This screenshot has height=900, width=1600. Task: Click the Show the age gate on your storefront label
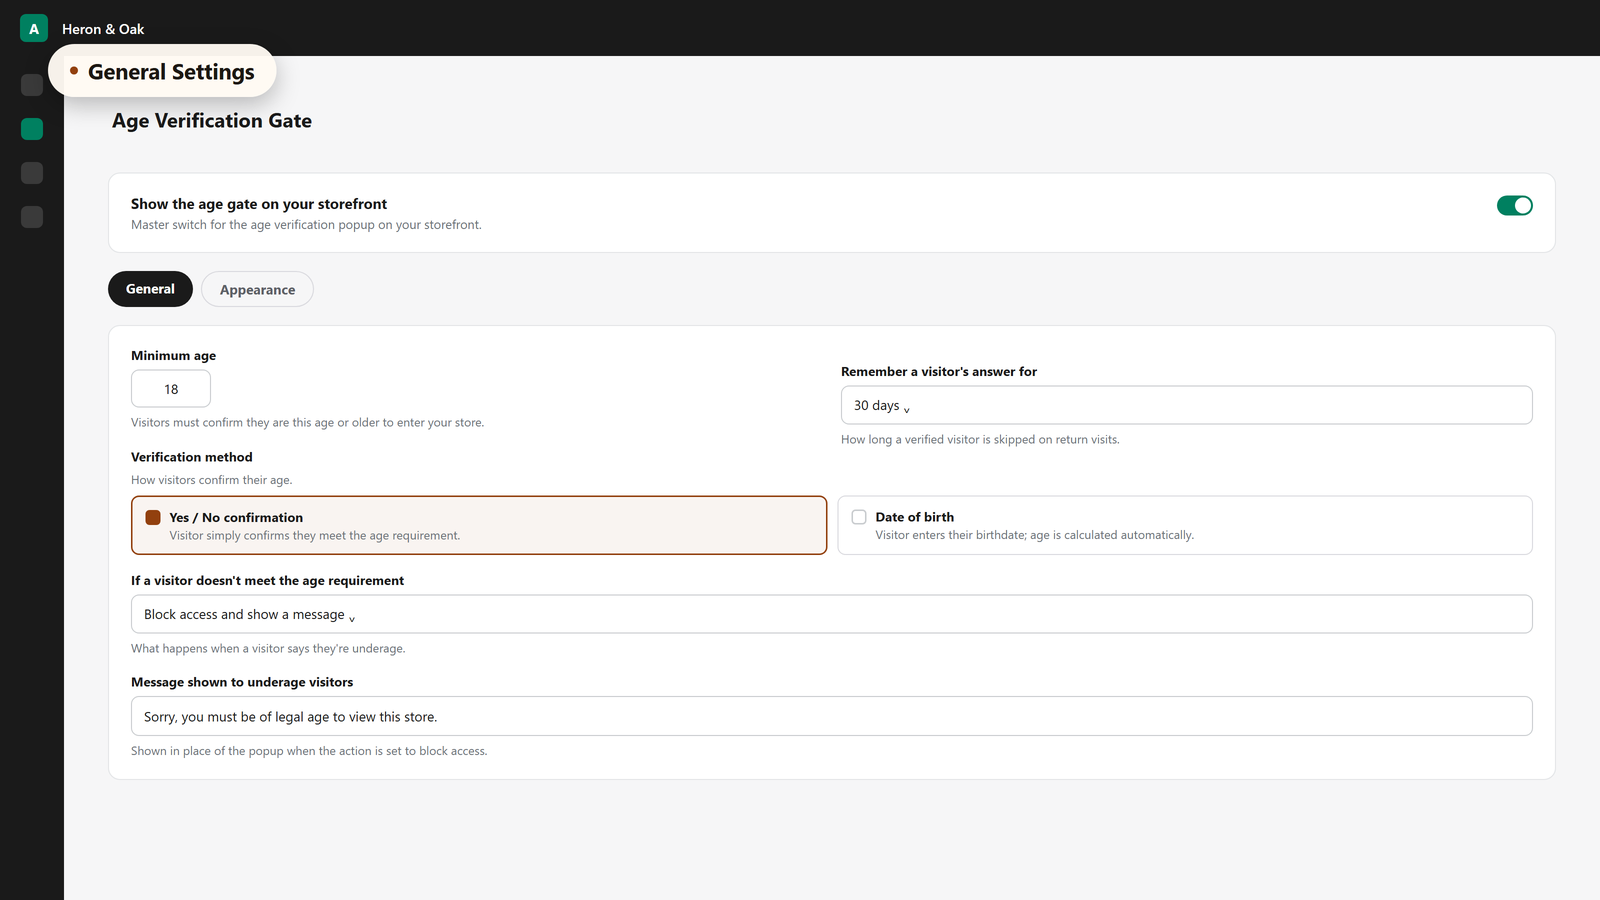pos(259,204)
